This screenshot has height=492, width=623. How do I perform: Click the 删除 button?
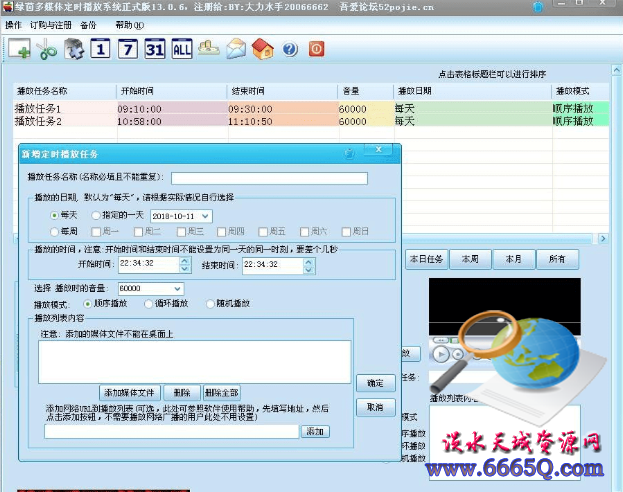[182, 393]
